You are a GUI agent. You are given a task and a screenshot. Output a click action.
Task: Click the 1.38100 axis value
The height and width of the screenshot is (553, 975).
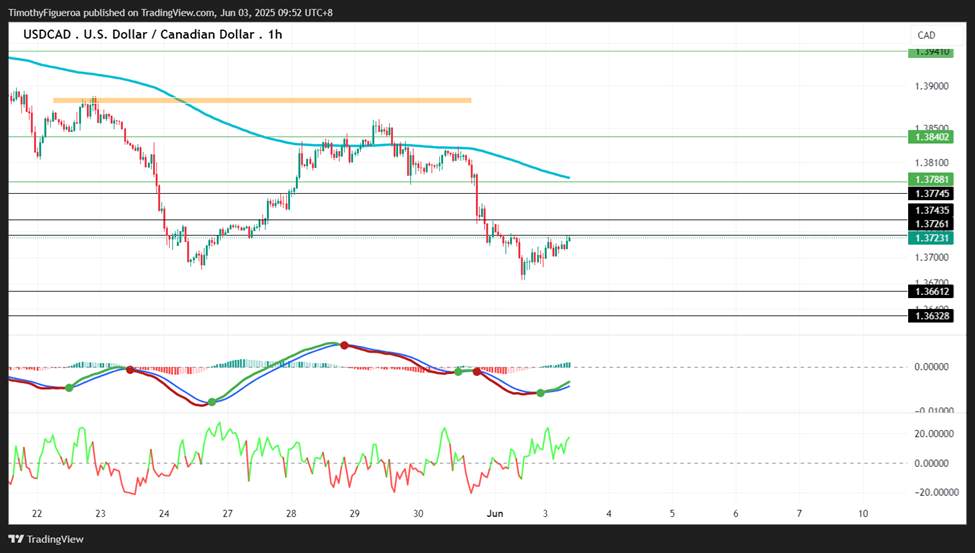pos(931,164)
